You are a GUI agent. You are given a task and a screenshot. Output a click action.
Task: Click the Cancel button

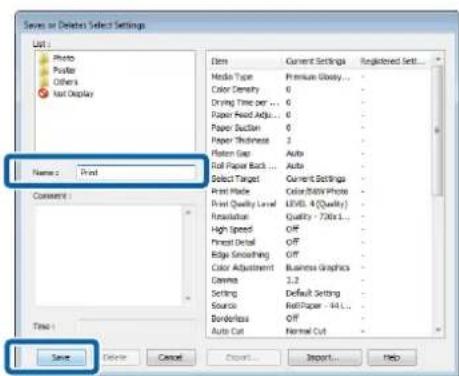coord(171,357)
